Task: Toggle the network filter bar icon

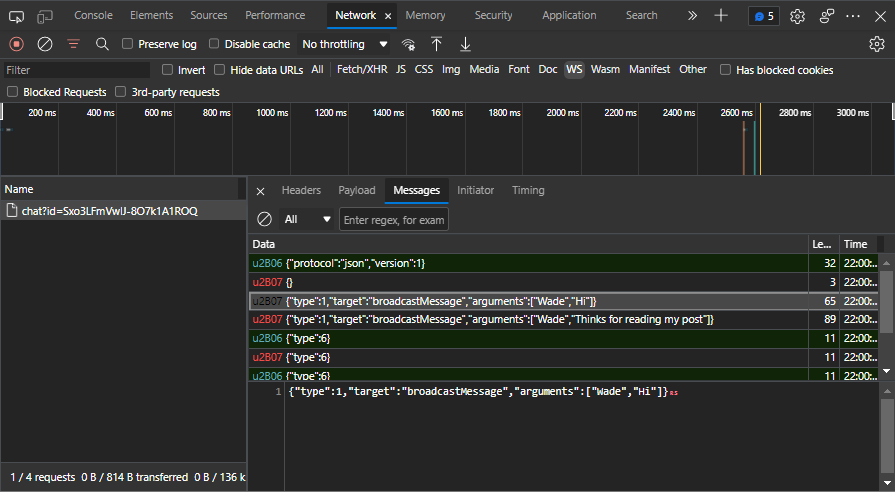Action: click(73, 44)
